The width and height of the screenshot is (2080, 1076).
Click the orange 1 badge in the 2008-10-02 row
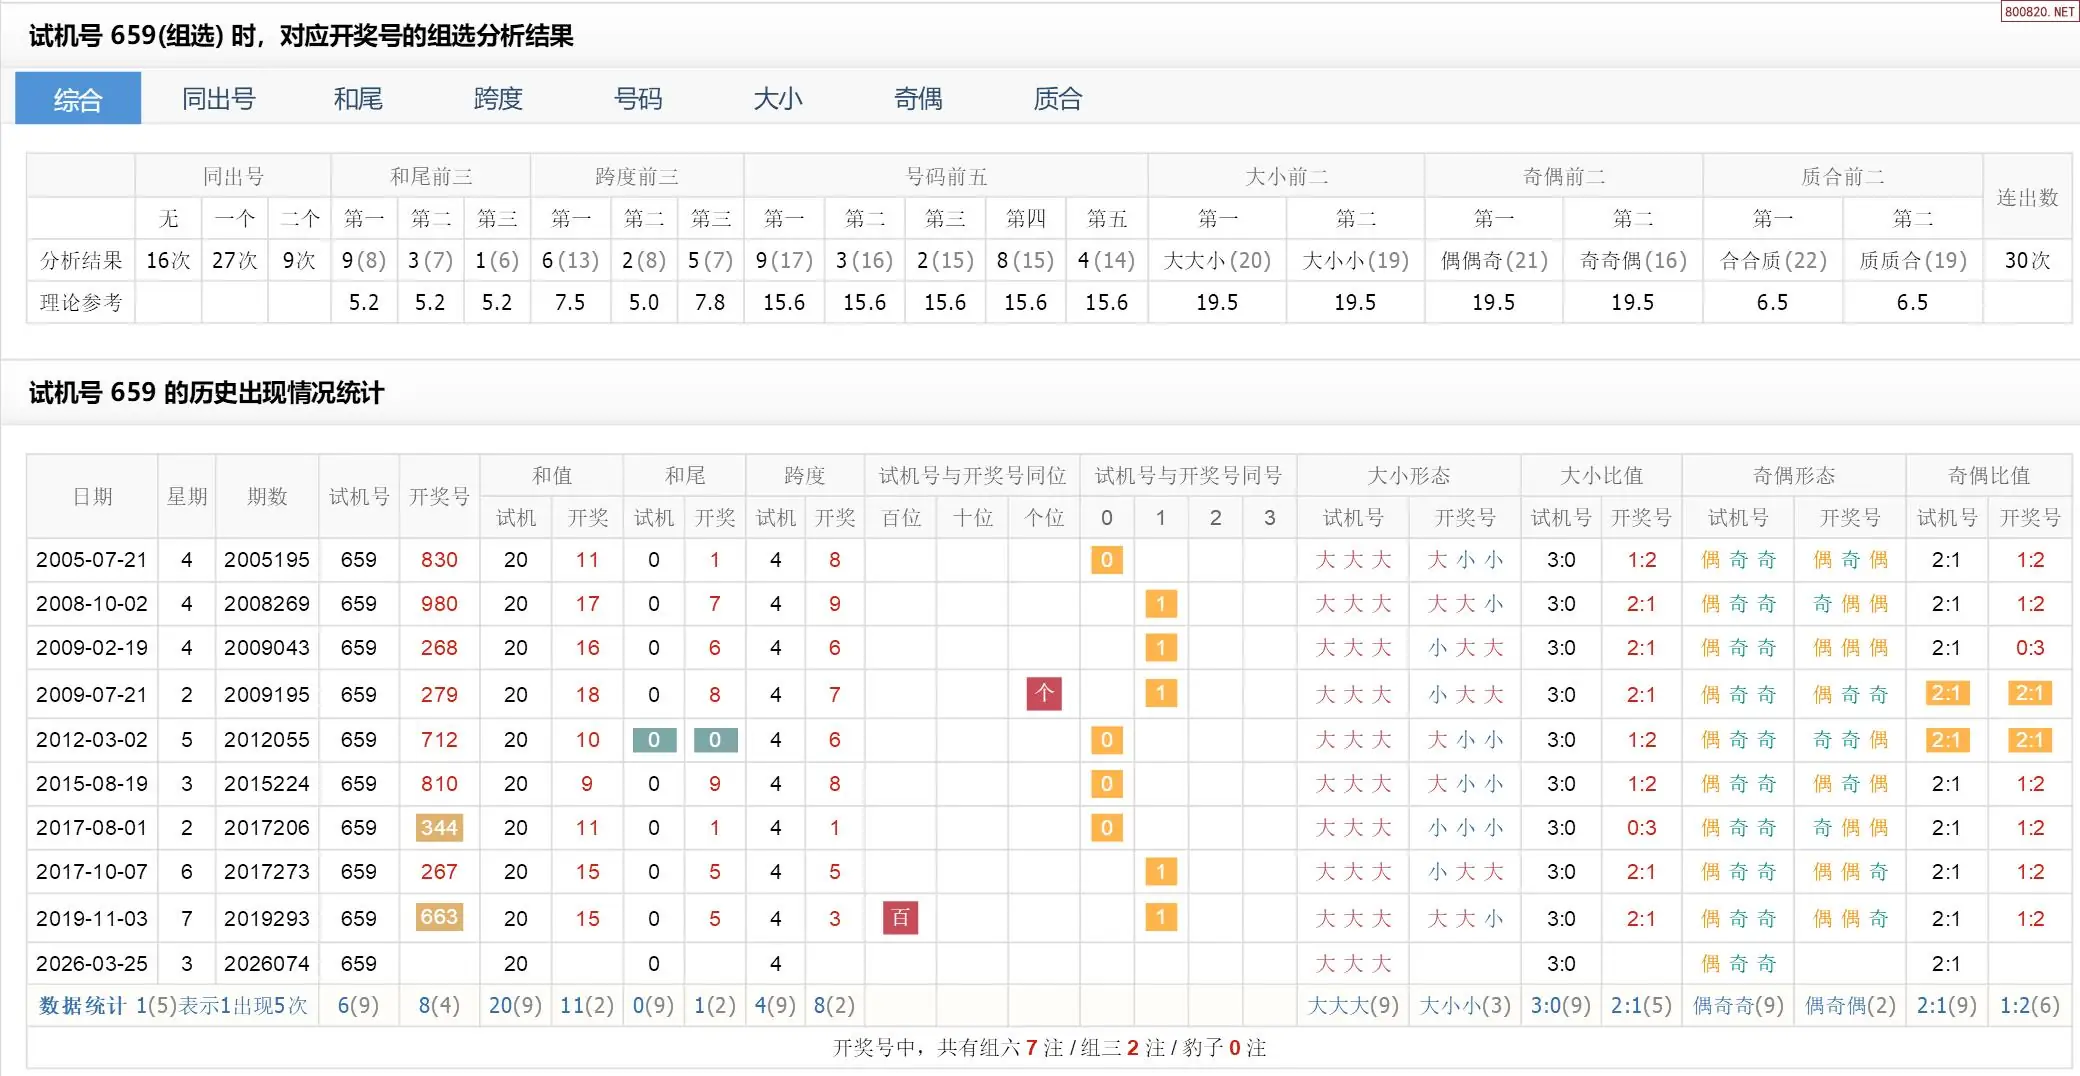(x=1160, y=604)
